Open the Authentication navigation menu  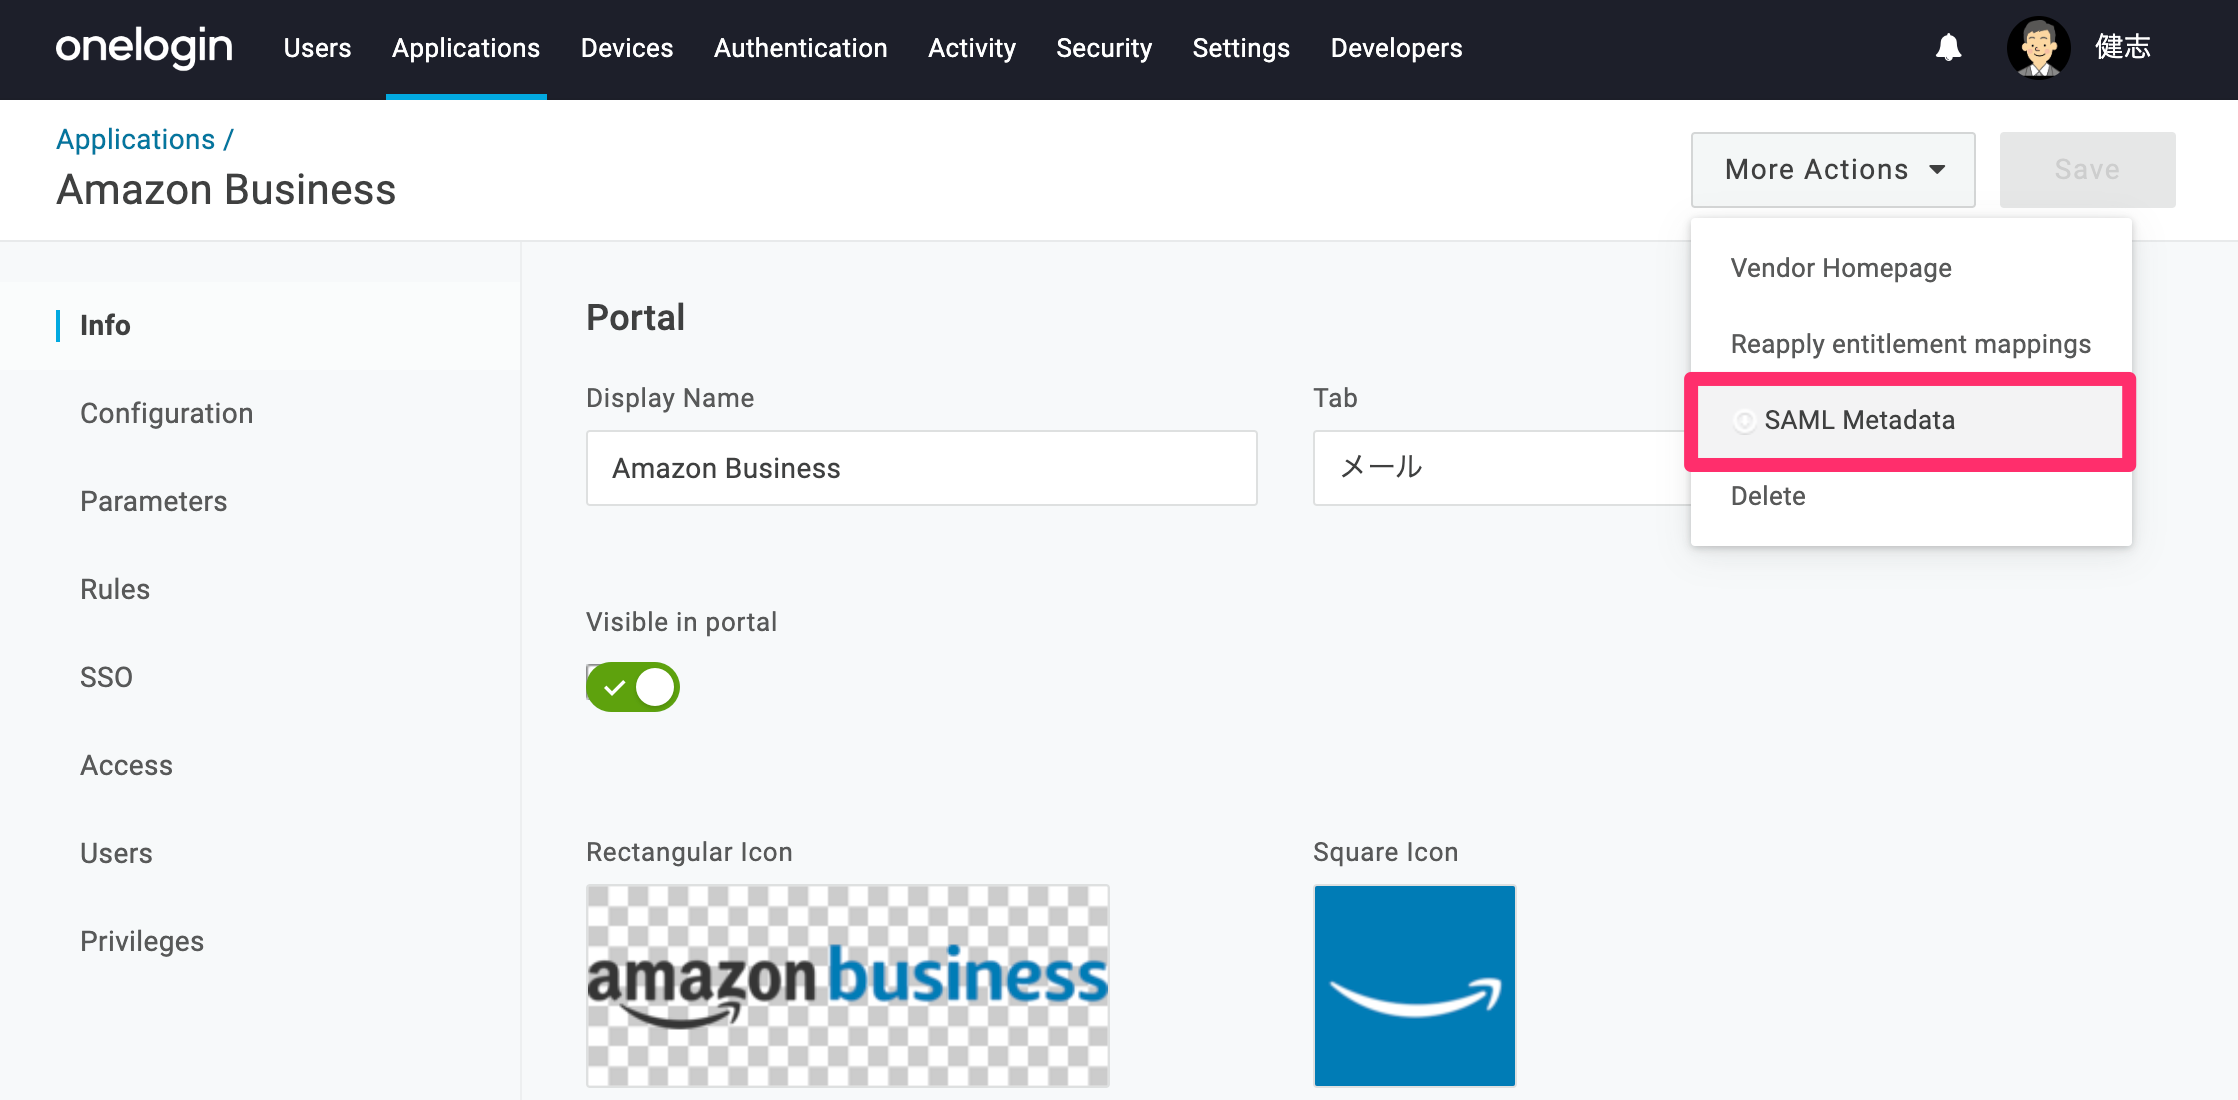click(x=801, y=48)
